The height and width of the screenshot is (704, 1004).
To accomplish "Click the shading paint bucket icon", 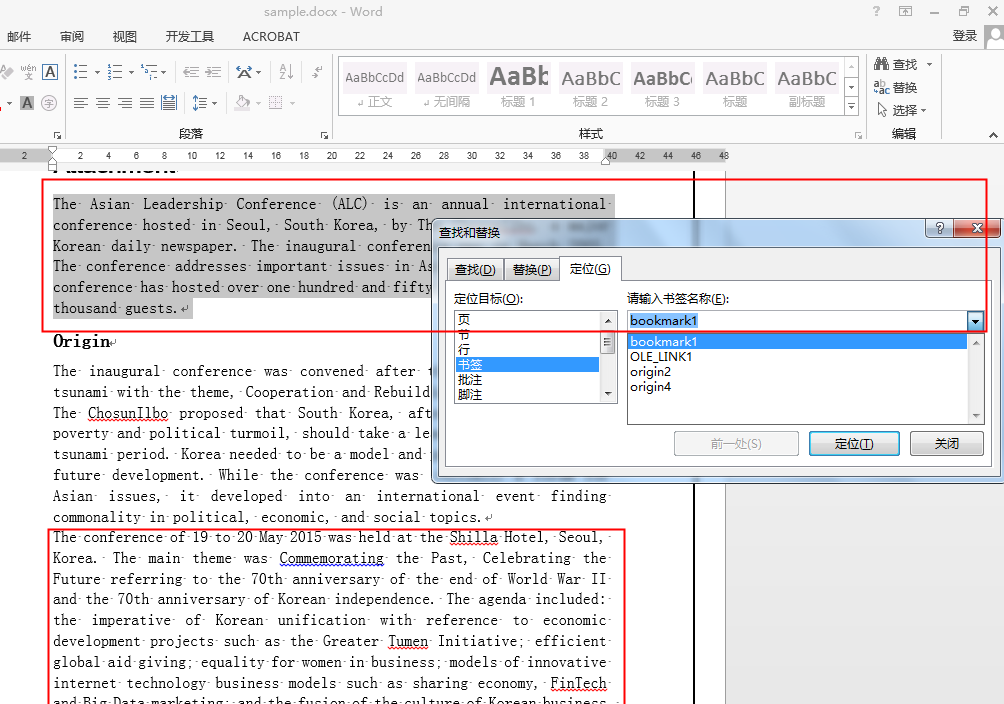I will [242, 102].
